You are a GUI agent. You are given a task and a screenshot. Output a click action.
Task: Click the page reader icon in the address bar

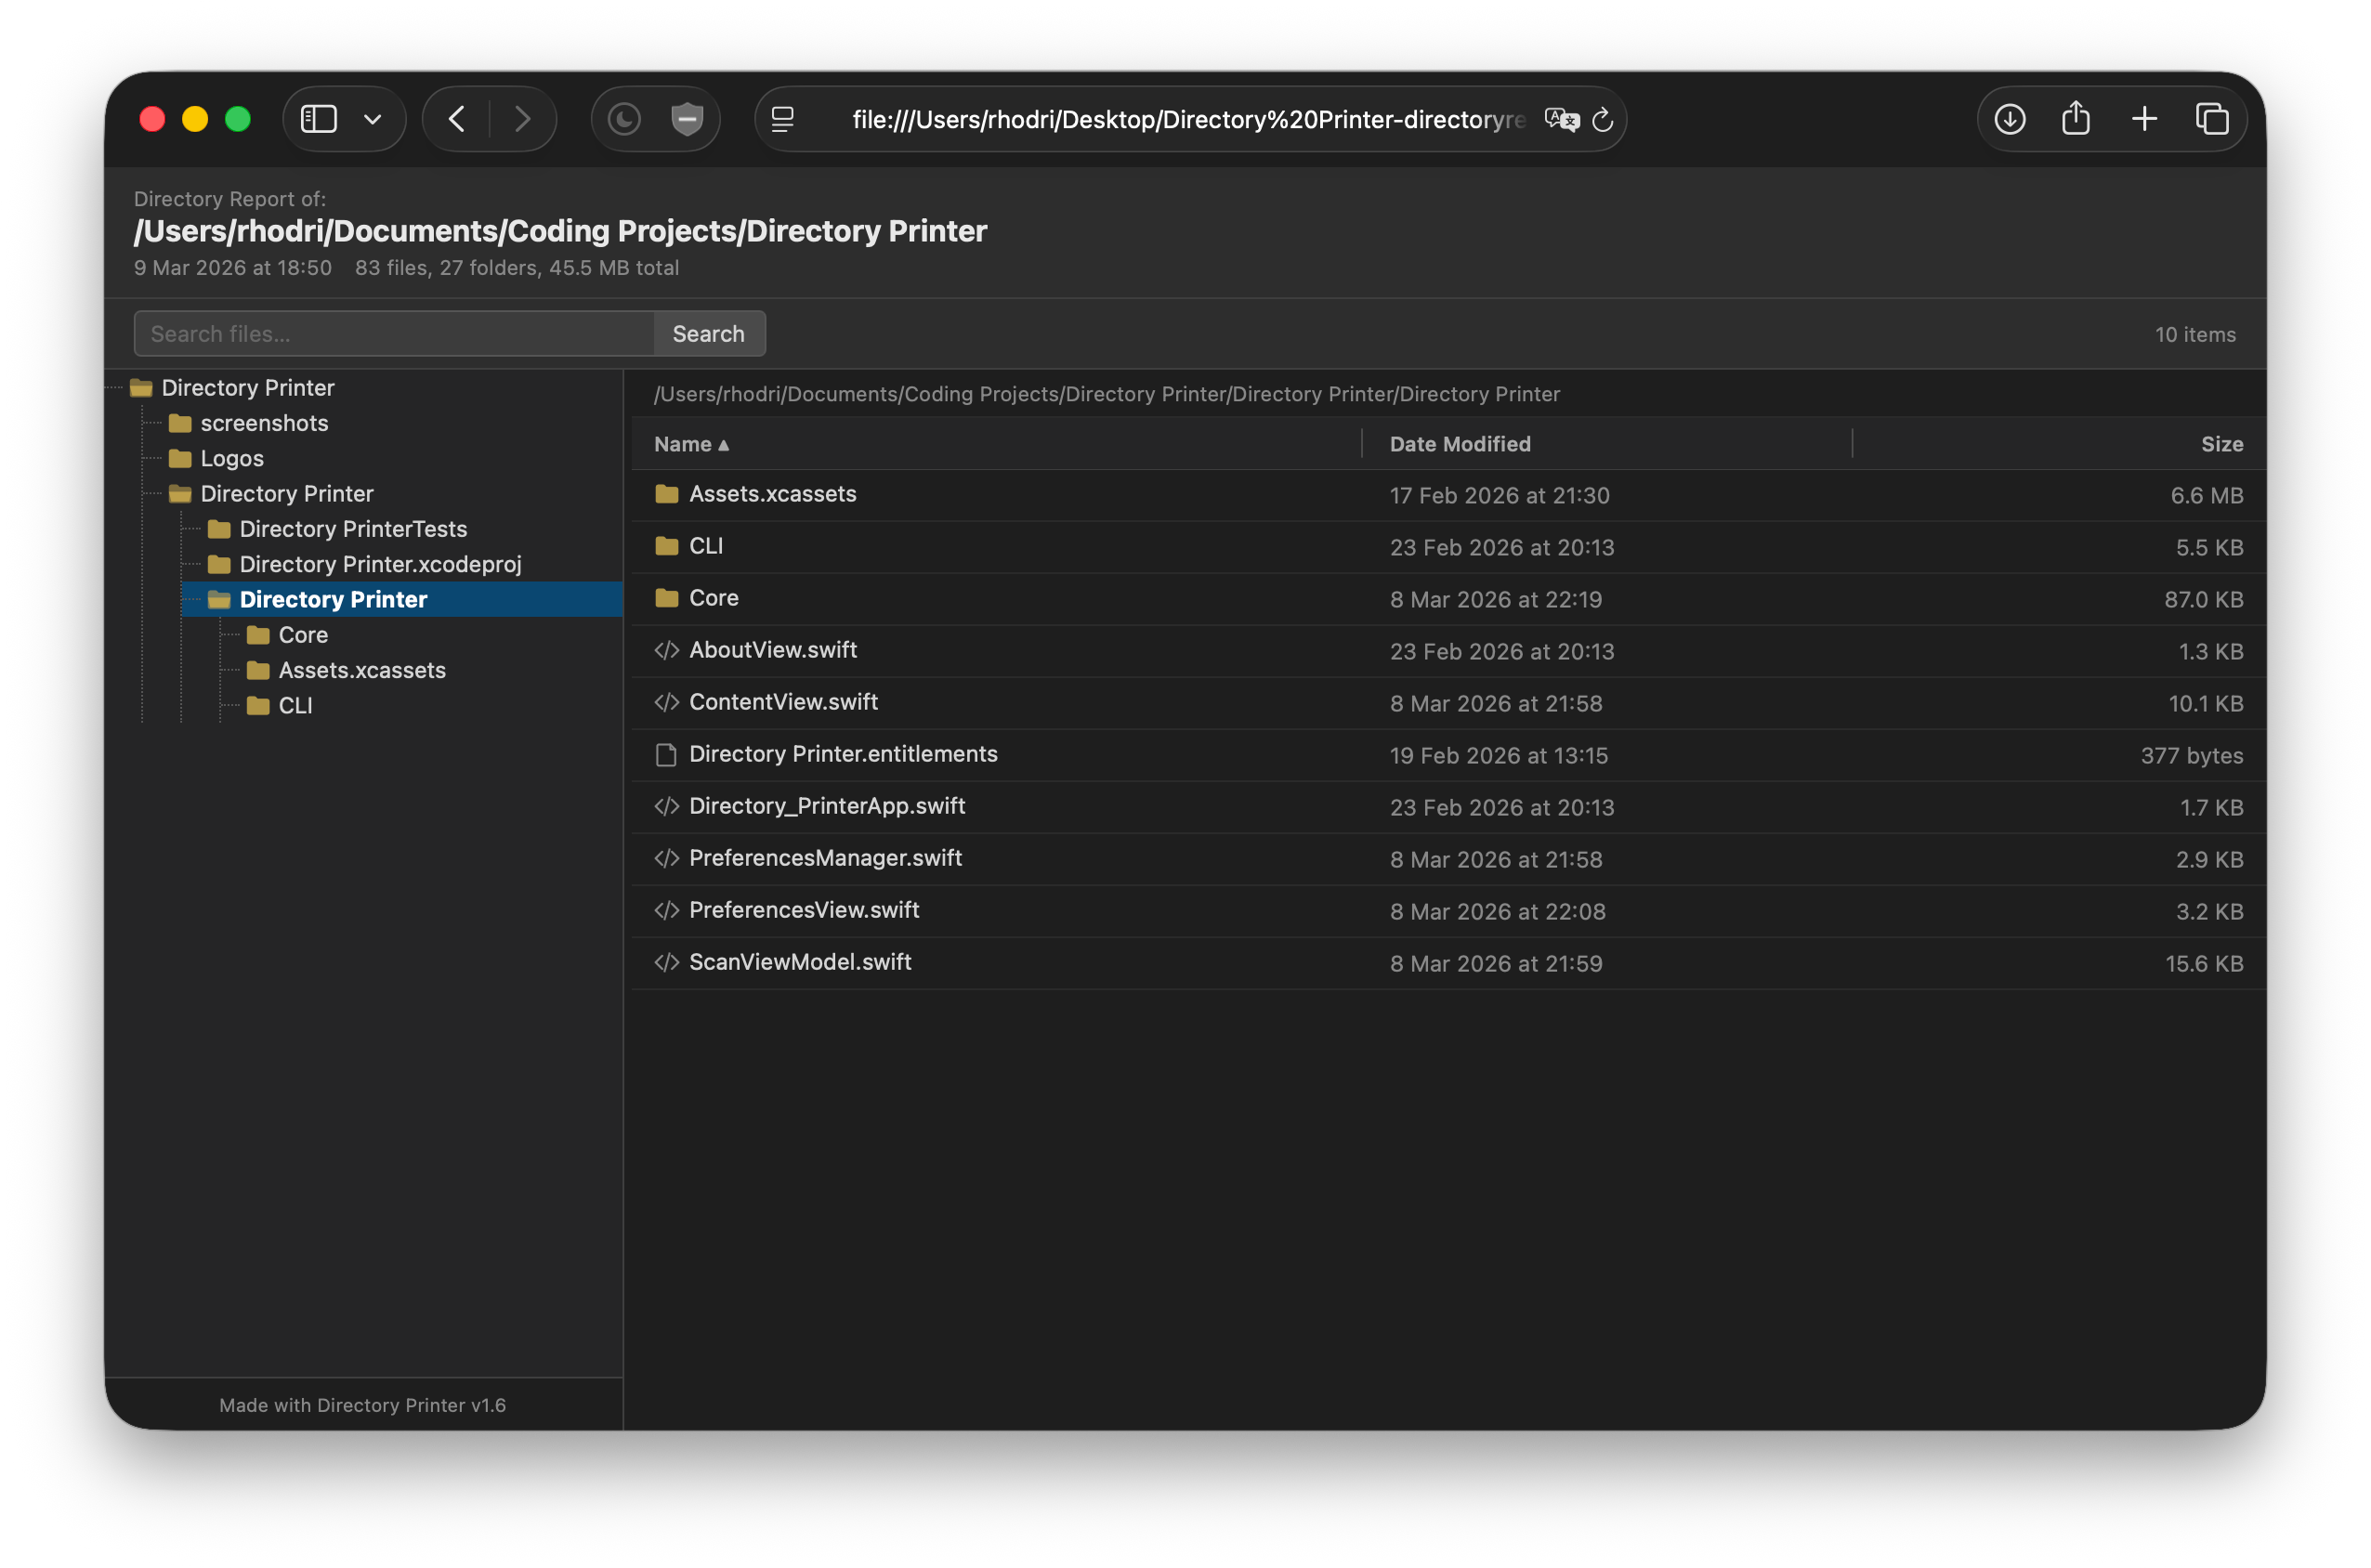782,120
